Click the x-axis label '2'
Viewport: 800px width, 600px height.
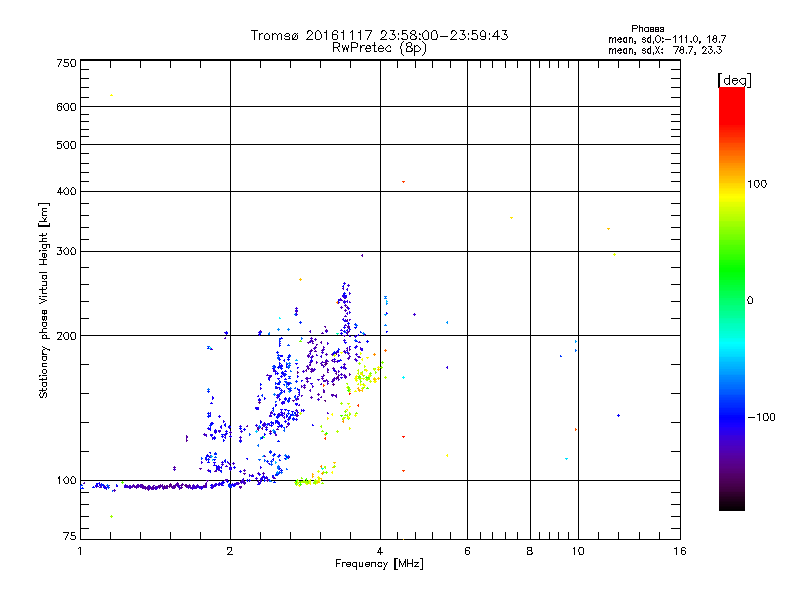tap(230, 551)
